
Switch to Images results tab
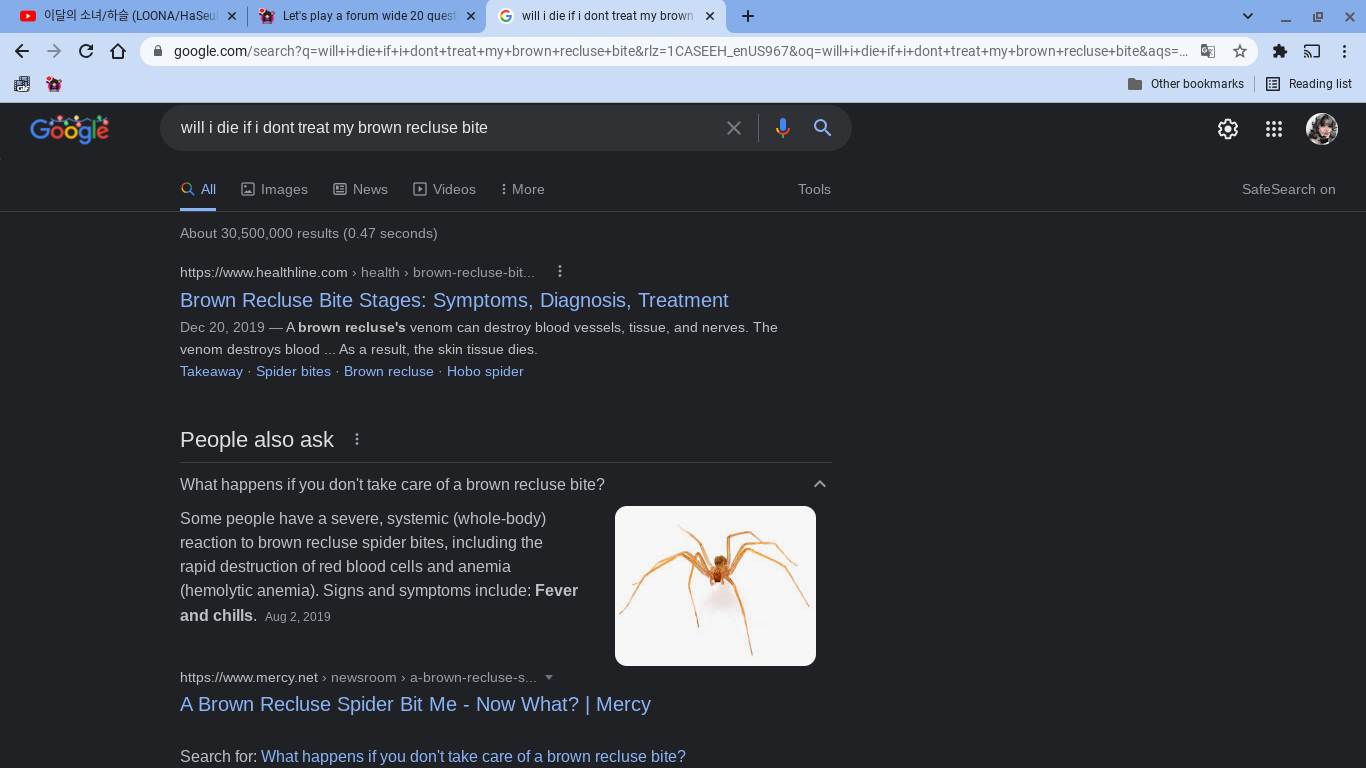[x=274, y=189]
